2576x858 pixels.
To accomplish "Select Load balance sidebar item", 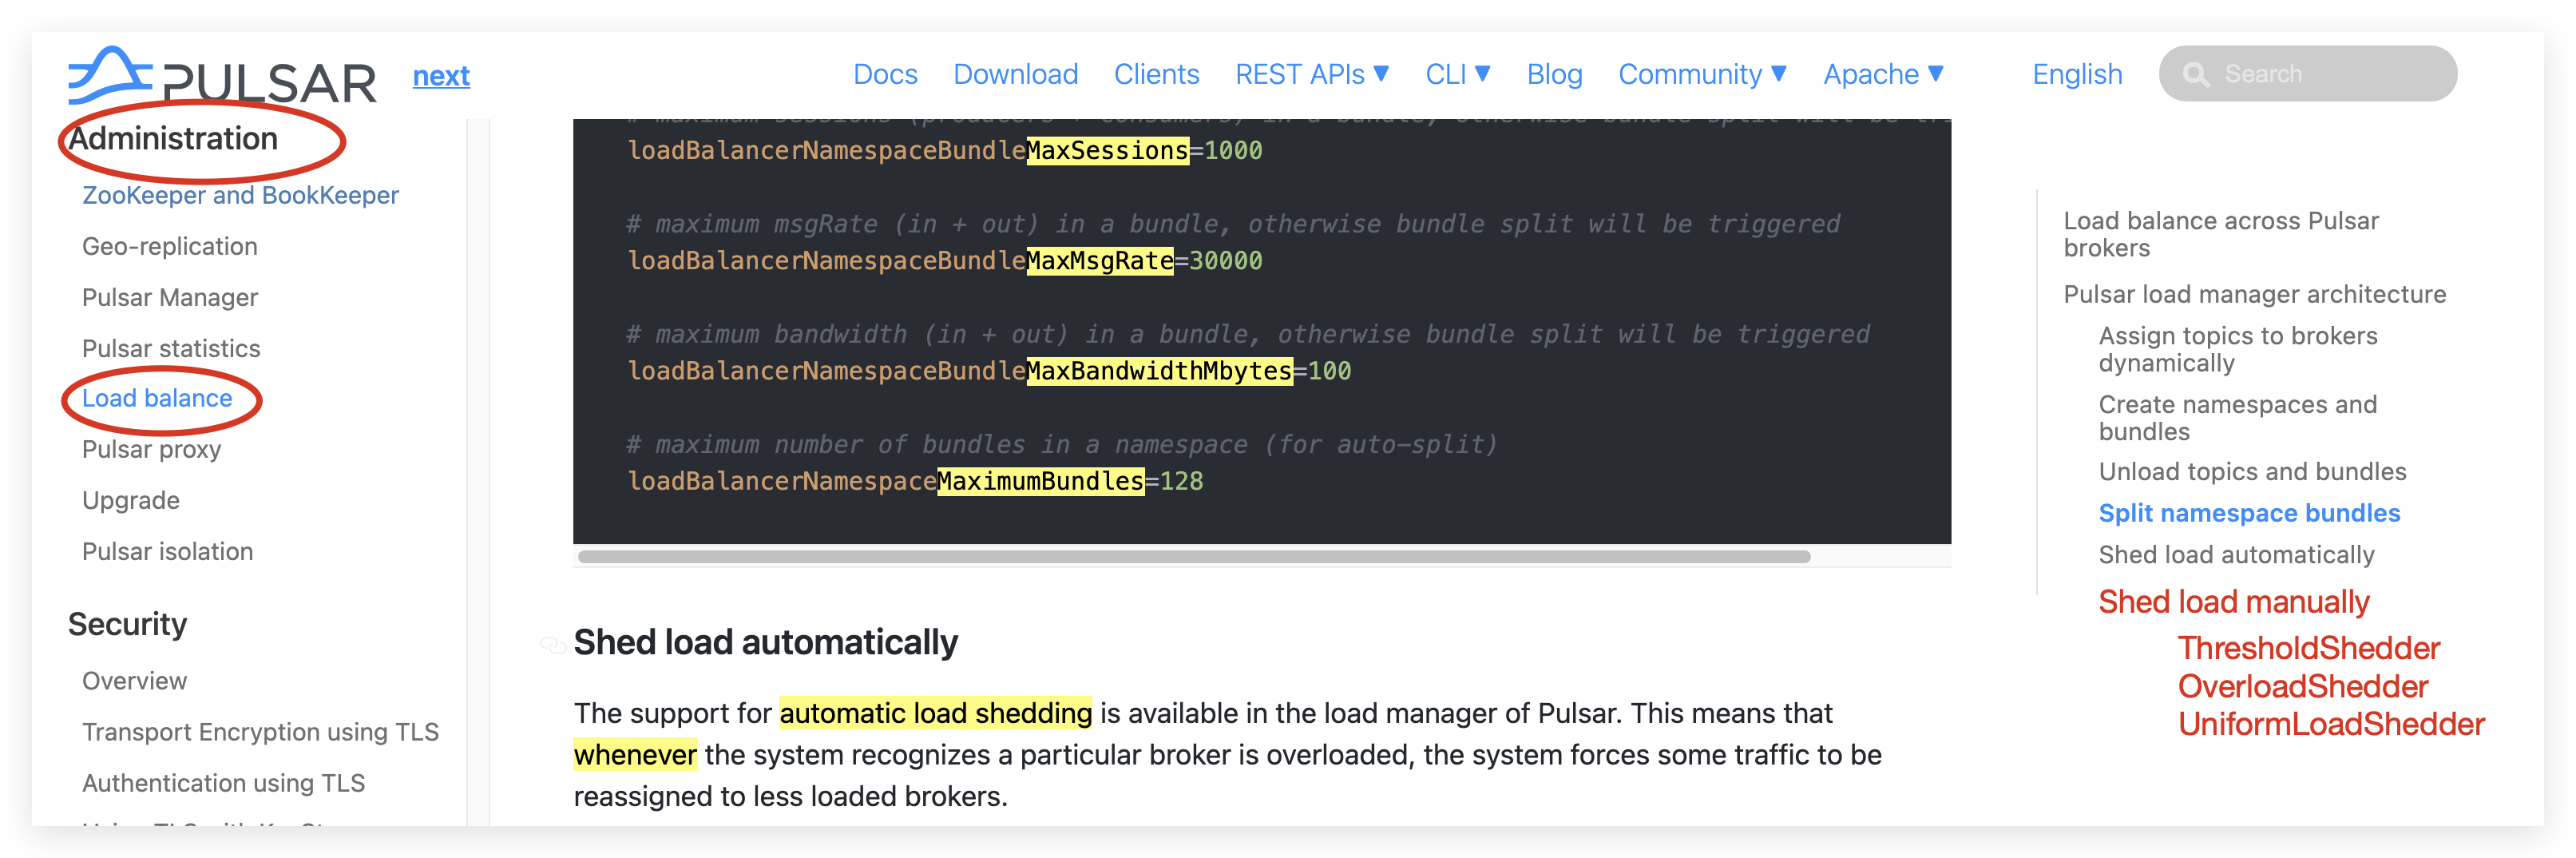I will tap(156, 398).
